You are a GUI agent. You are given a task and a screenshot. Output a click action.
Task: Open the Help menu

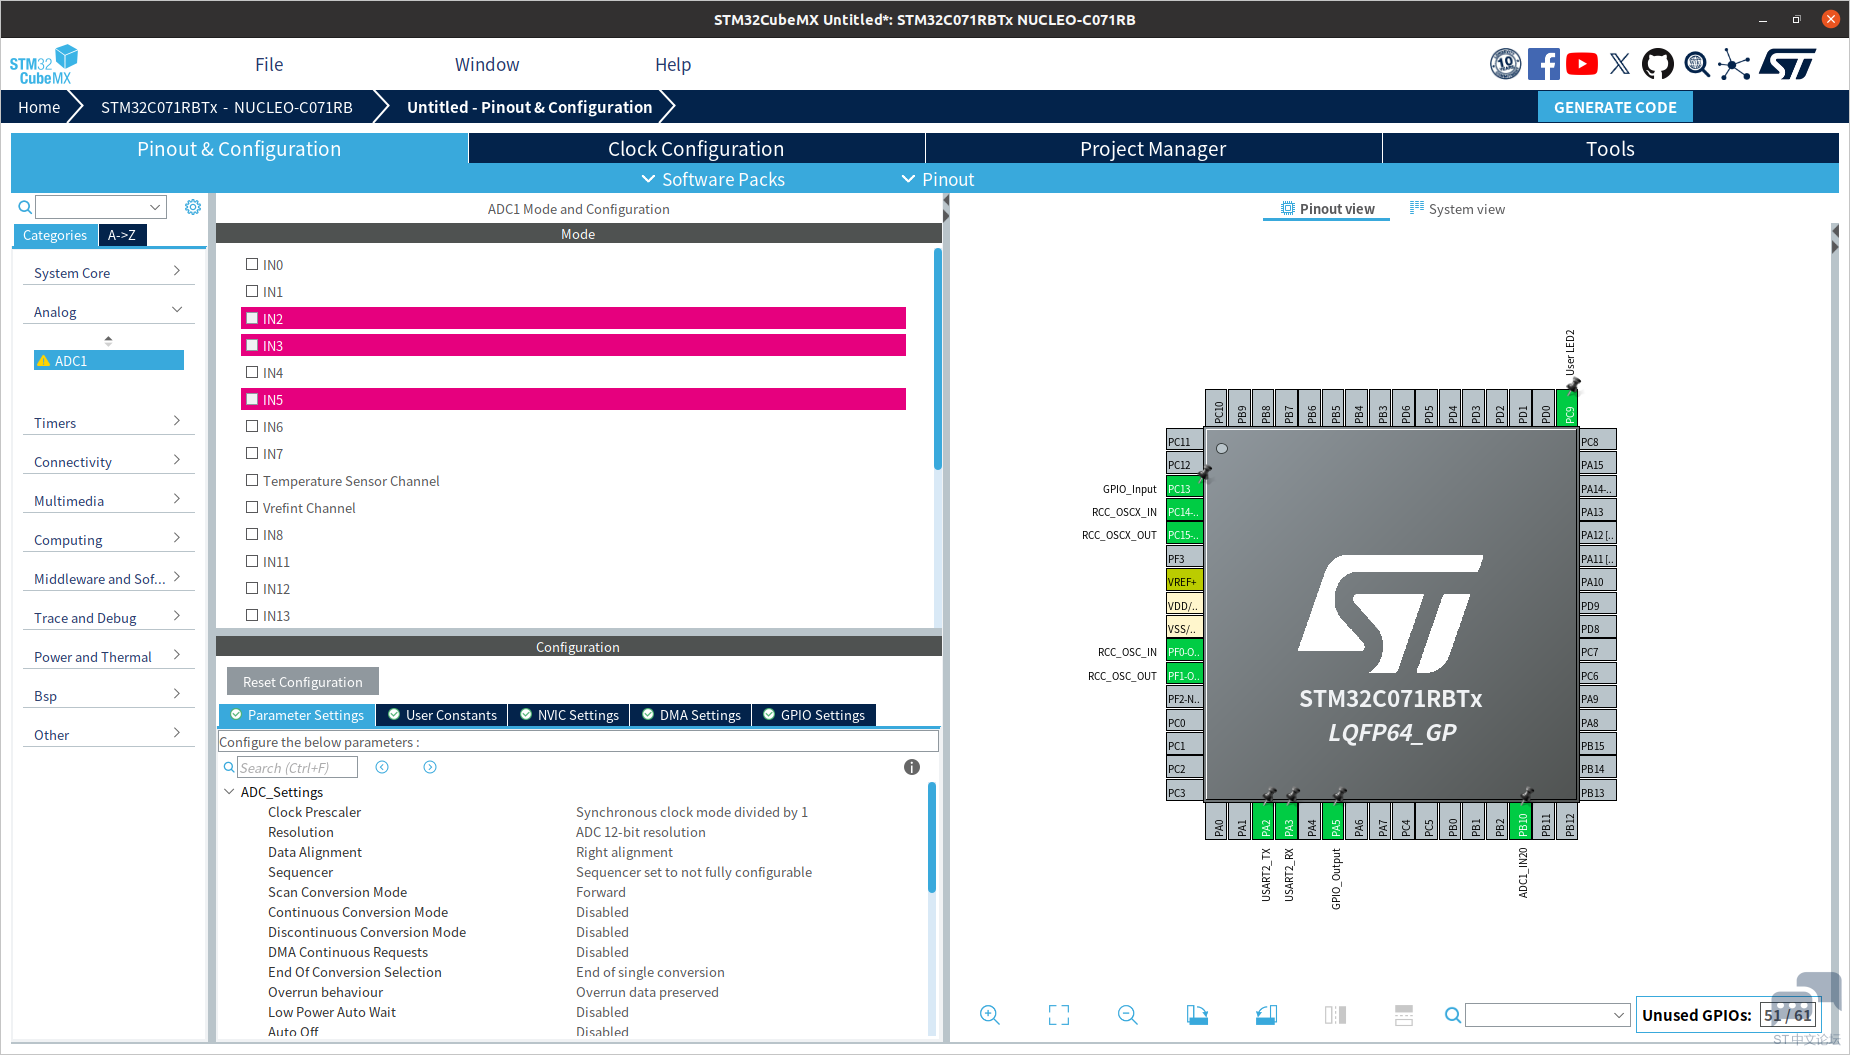(673, 64)
